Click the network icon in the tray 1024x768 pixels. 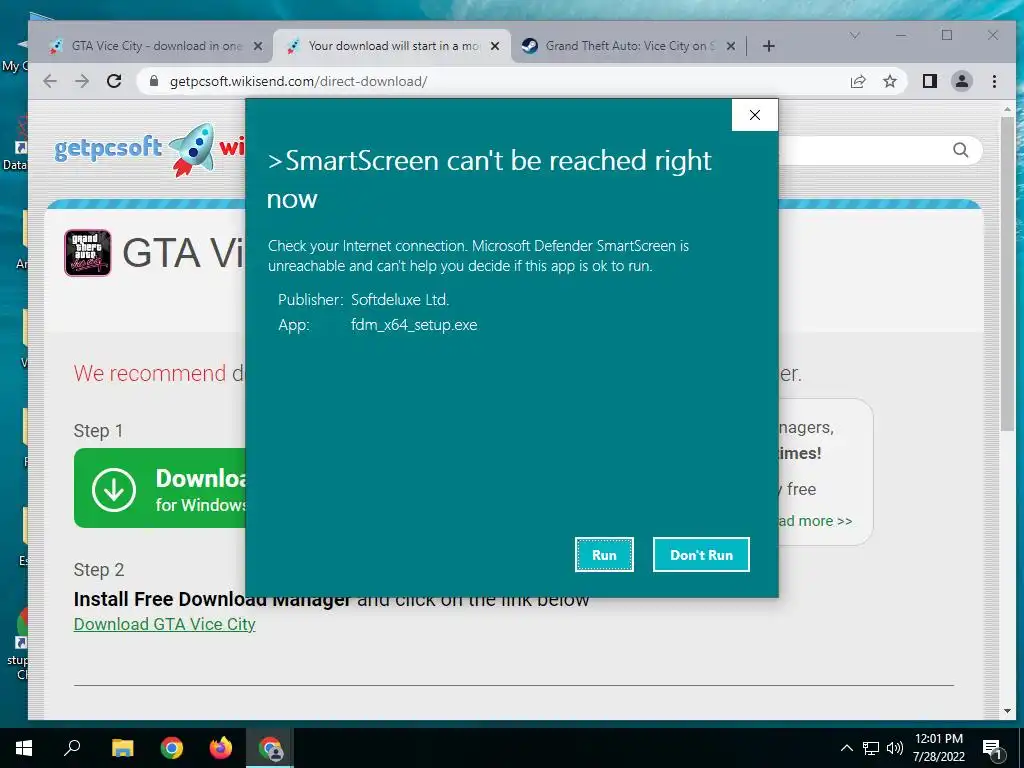(x=871, y=748)
